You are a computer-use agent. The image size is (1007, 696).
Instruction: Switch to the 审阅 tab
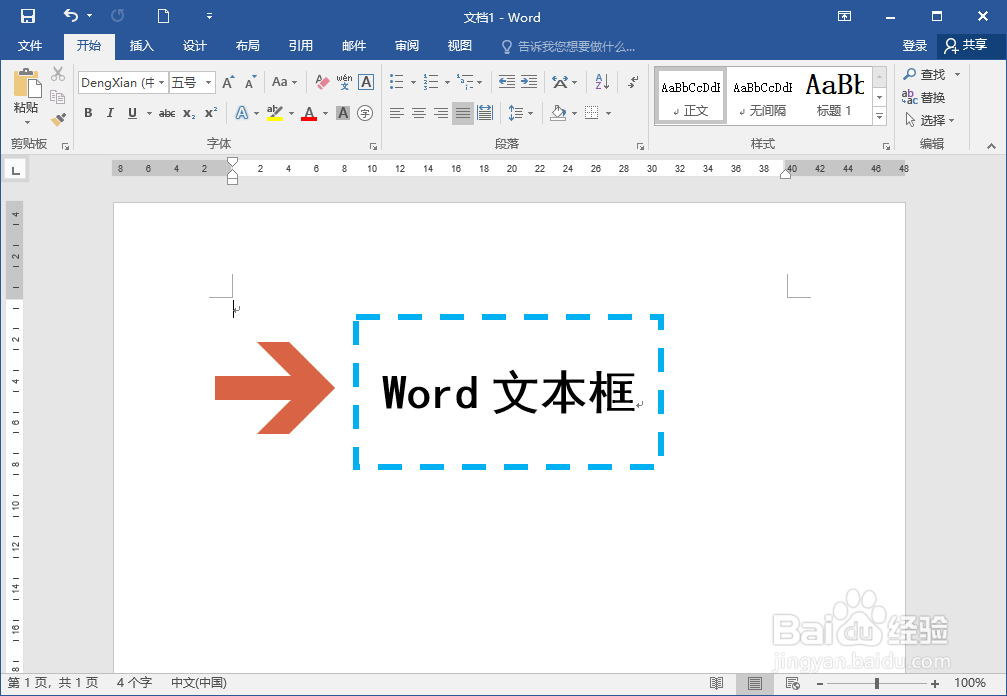click(x=407, y=46)
